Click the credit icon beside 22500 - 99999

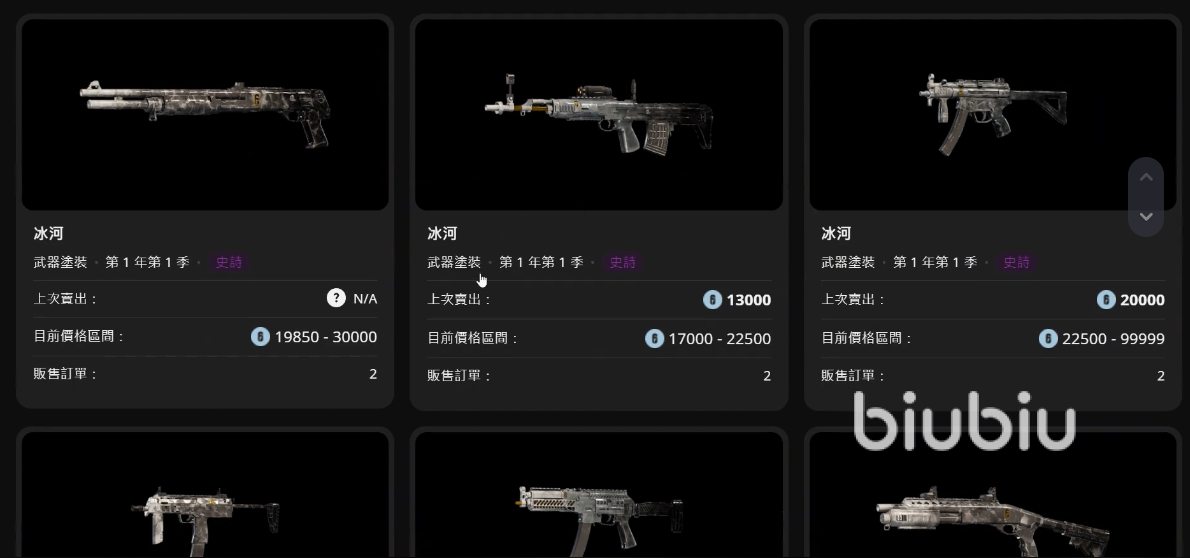coord(1048,339)
